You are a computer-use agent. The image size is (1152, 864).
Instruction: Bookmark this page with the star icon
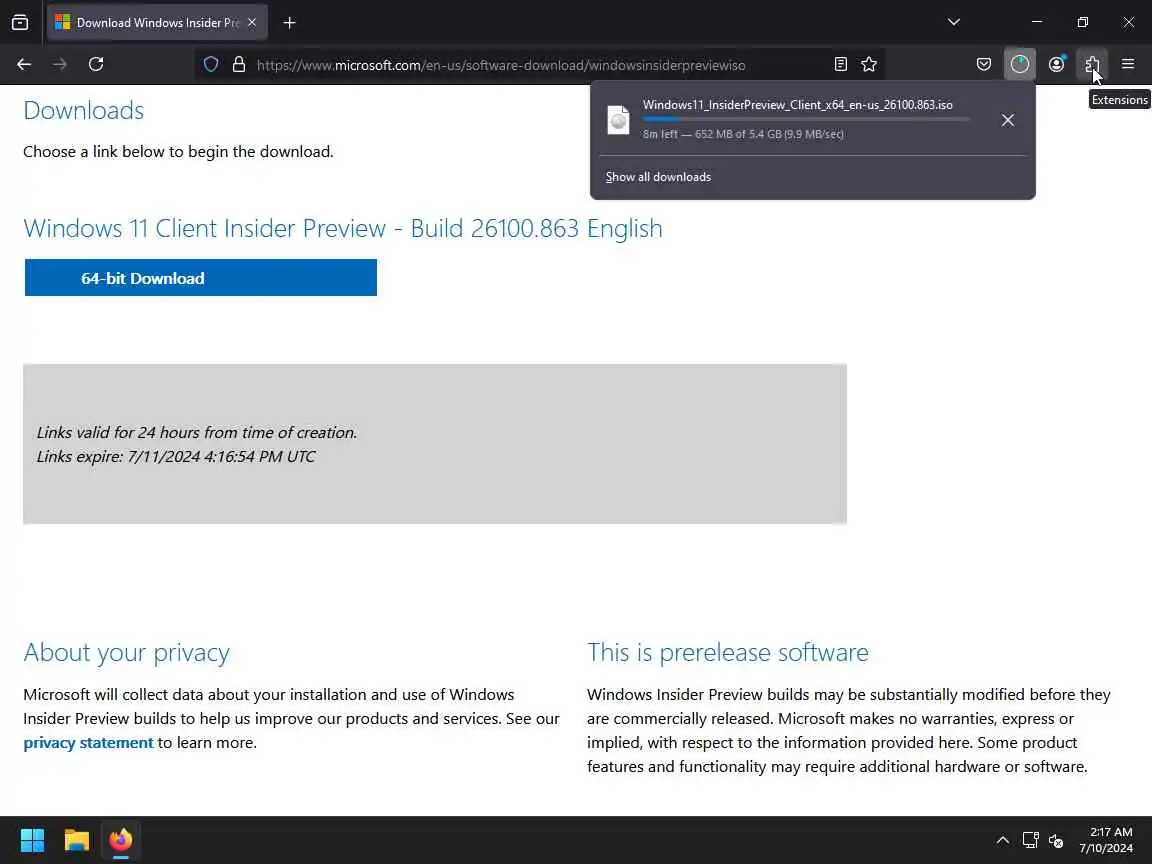pos(869,65)
